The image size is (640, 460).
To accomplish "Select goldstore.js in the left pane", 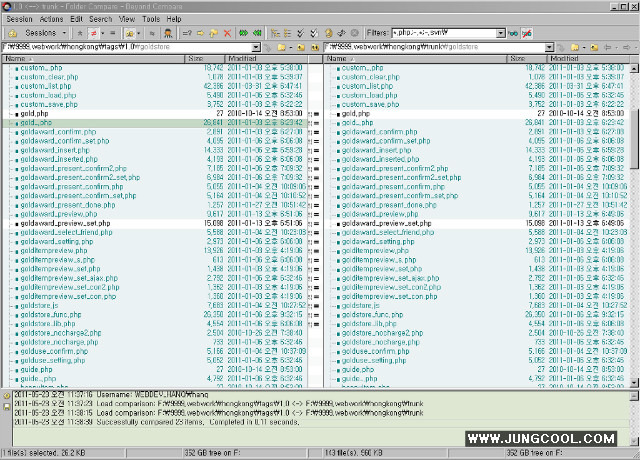I will (x=39, y=306).
